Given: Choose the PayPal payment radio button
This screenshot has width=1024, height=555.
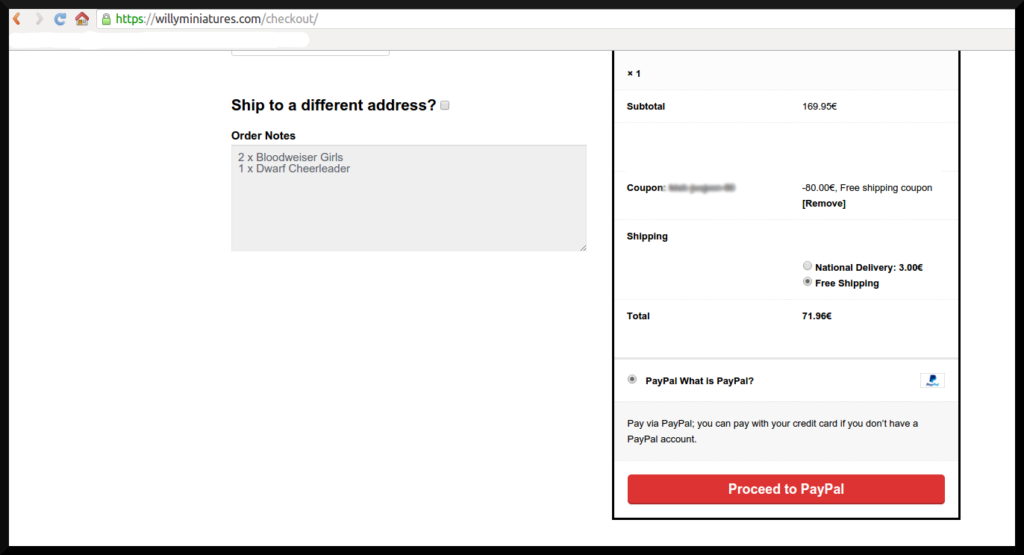Looking at the screenshot, I should (x=631, y=379).
